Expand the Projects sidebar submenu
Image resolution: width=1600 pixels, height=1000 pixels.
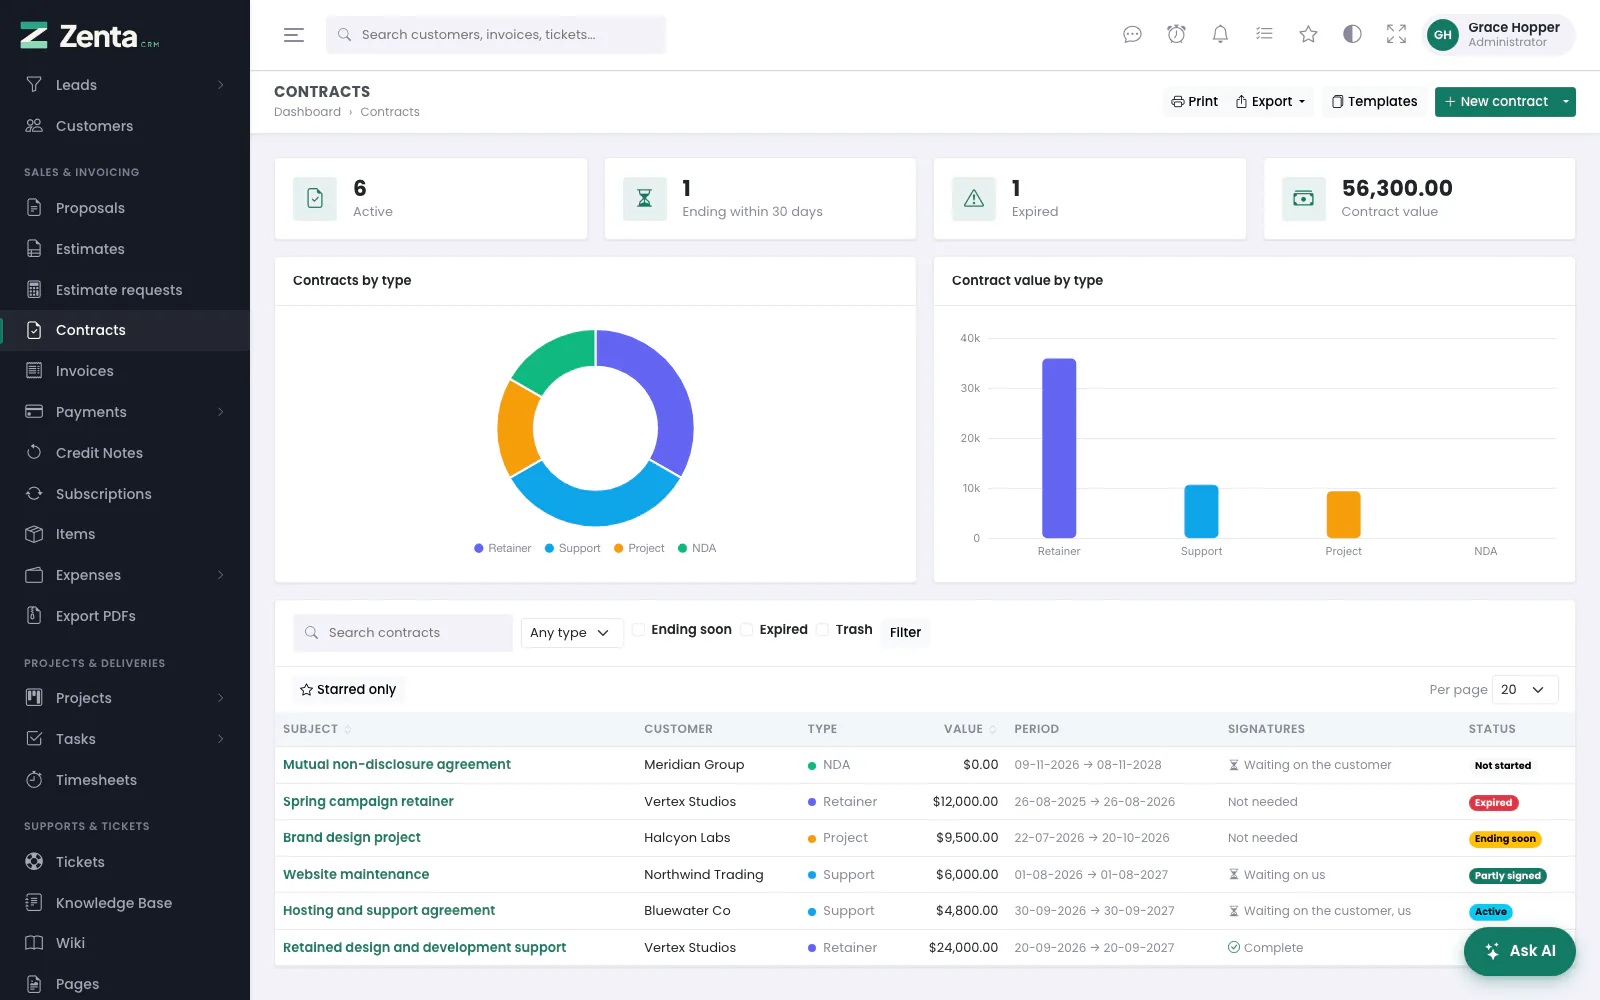pos(221,698)
